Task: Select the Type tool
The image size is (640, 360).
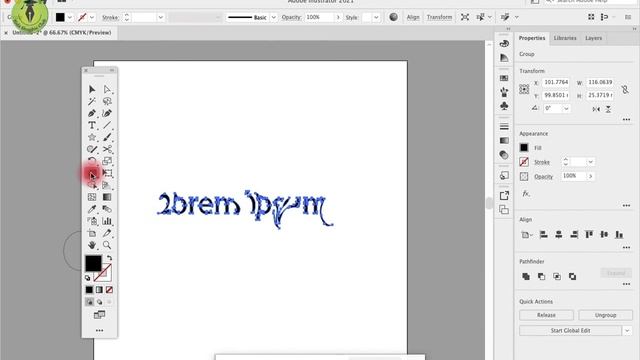Action: pyautogui.click(x=92, y=125)
